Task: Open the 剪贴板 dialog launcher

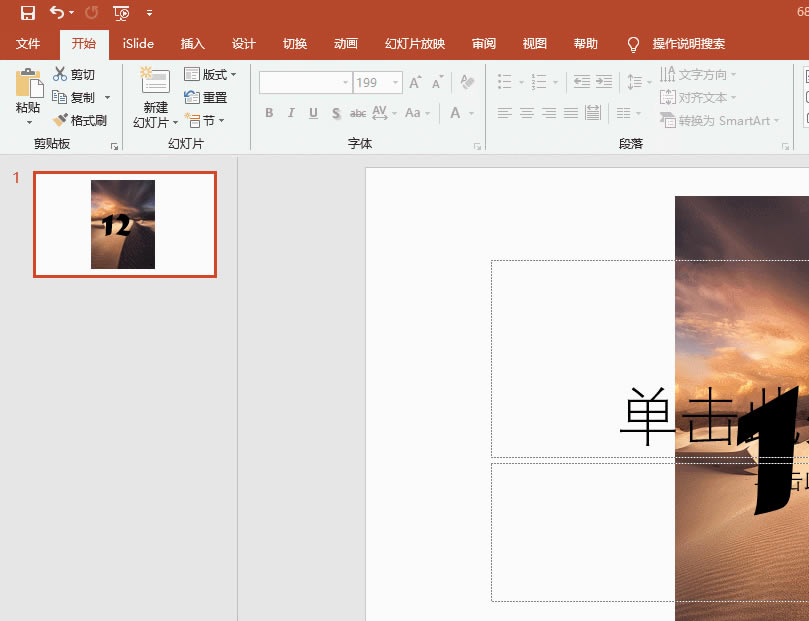Action: click(114, 146)
